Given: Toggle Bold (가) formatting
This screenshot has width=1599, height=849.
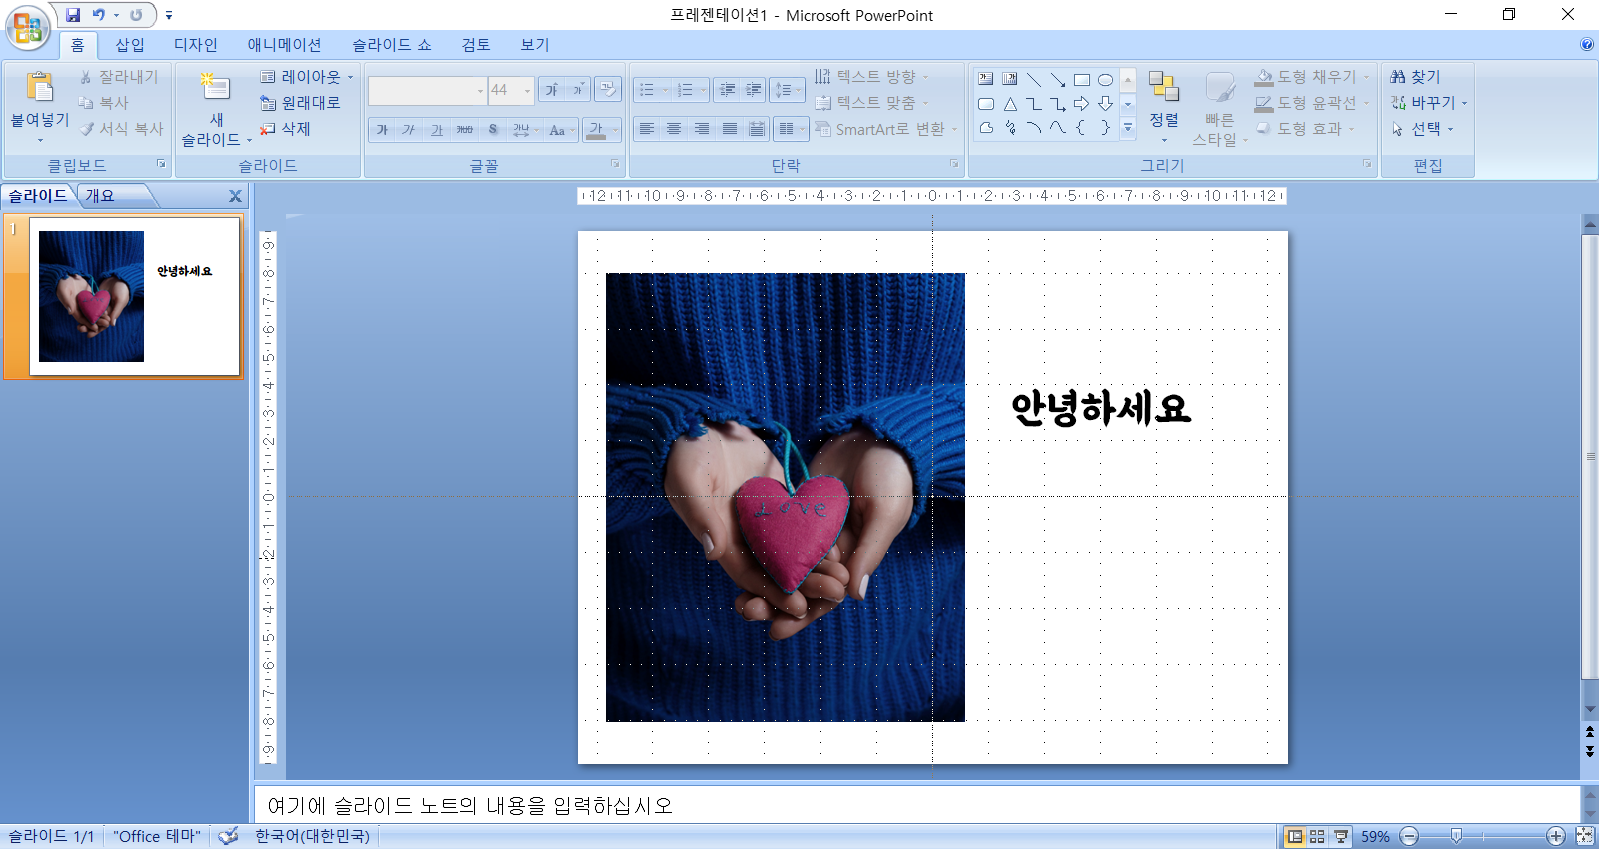Looking at the screenshot, I should pyautogui.click(x=382, y=130).
